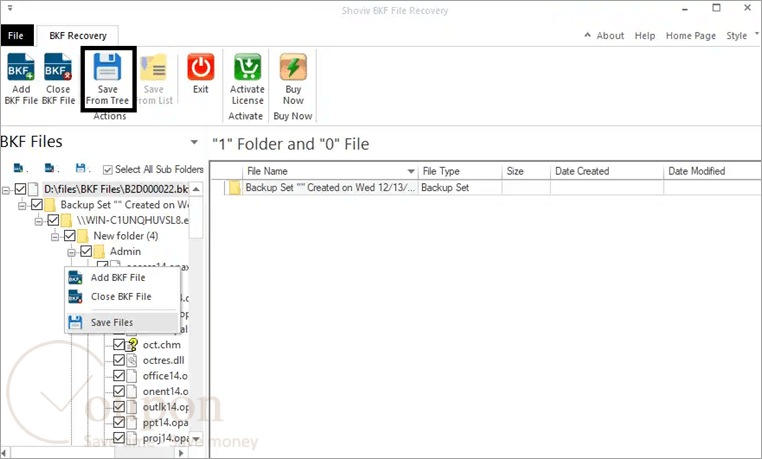Uncheck the oct.chm checkbox

[x=119, y=345]
